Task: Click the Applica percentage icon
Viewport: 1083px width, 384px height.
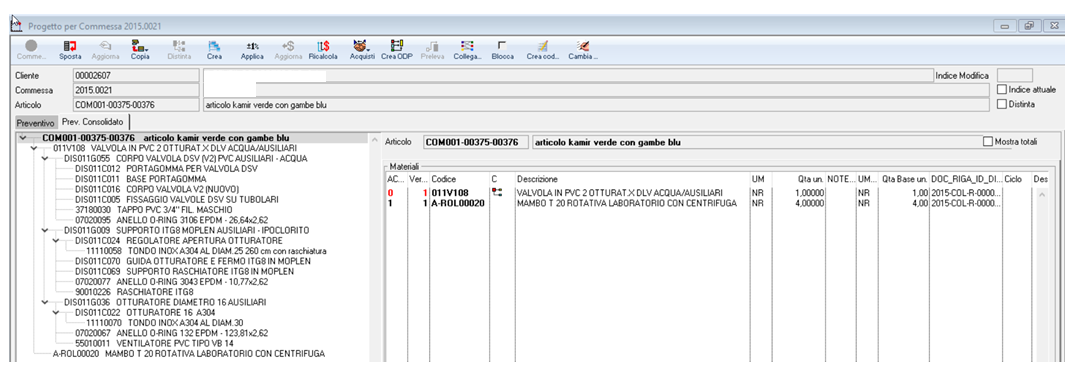Action: click(252, 46)
